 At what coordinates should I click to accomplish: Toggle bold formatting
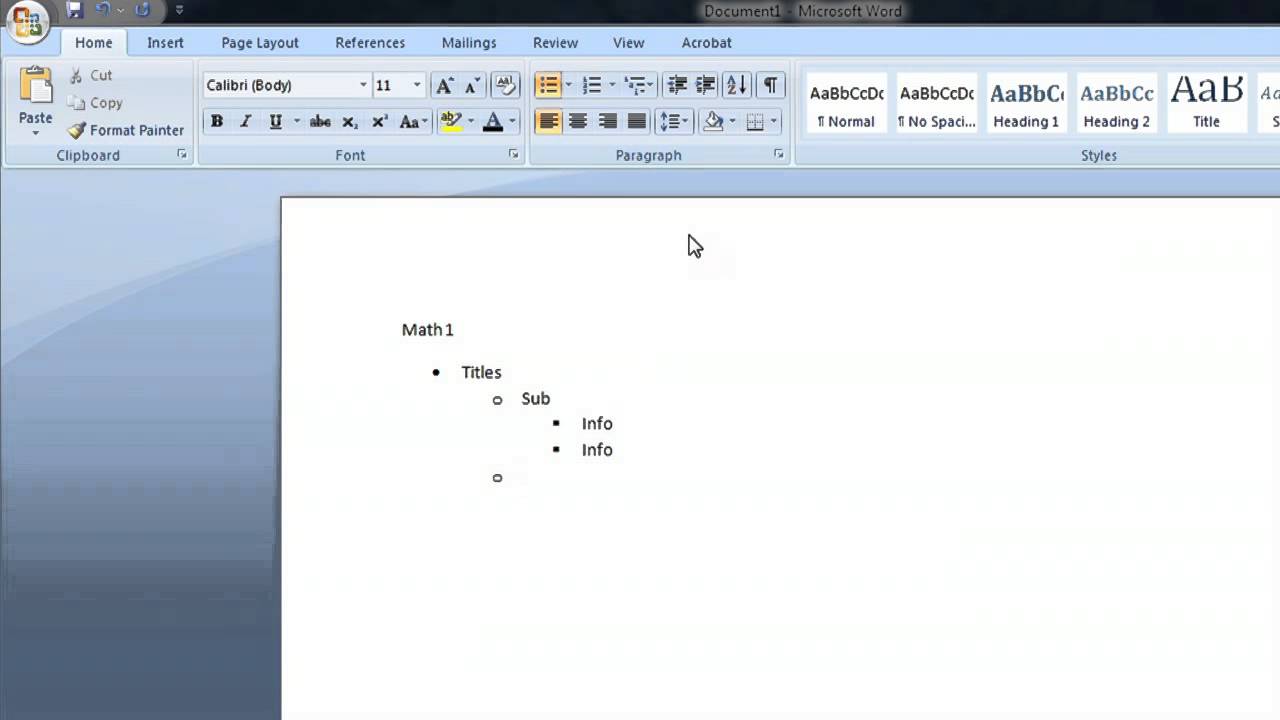[216, 122]
